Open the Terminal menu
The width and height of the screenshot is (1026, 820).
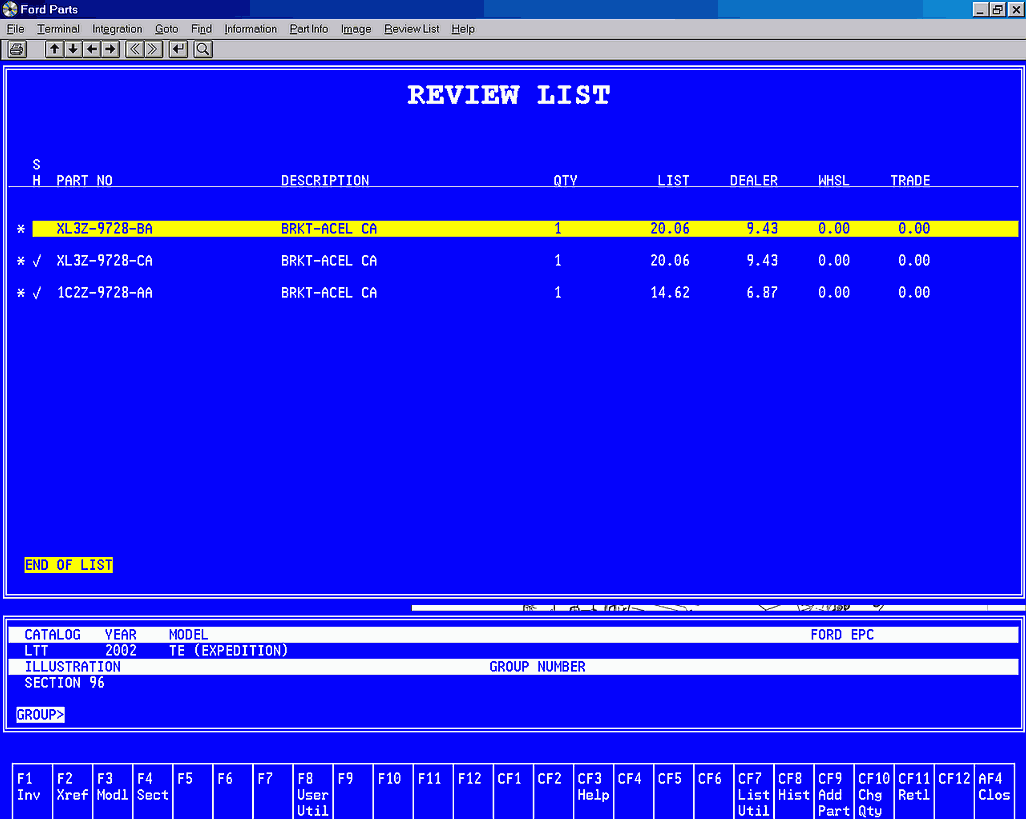click(58, 29)
